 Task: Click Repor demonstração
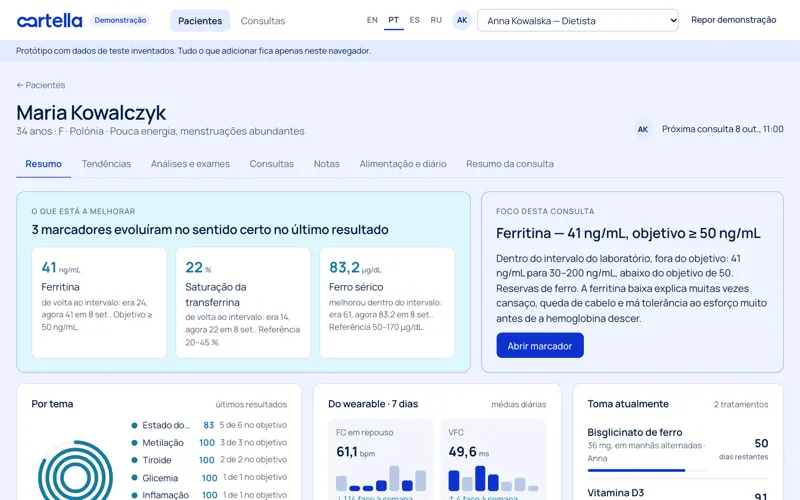734,20
